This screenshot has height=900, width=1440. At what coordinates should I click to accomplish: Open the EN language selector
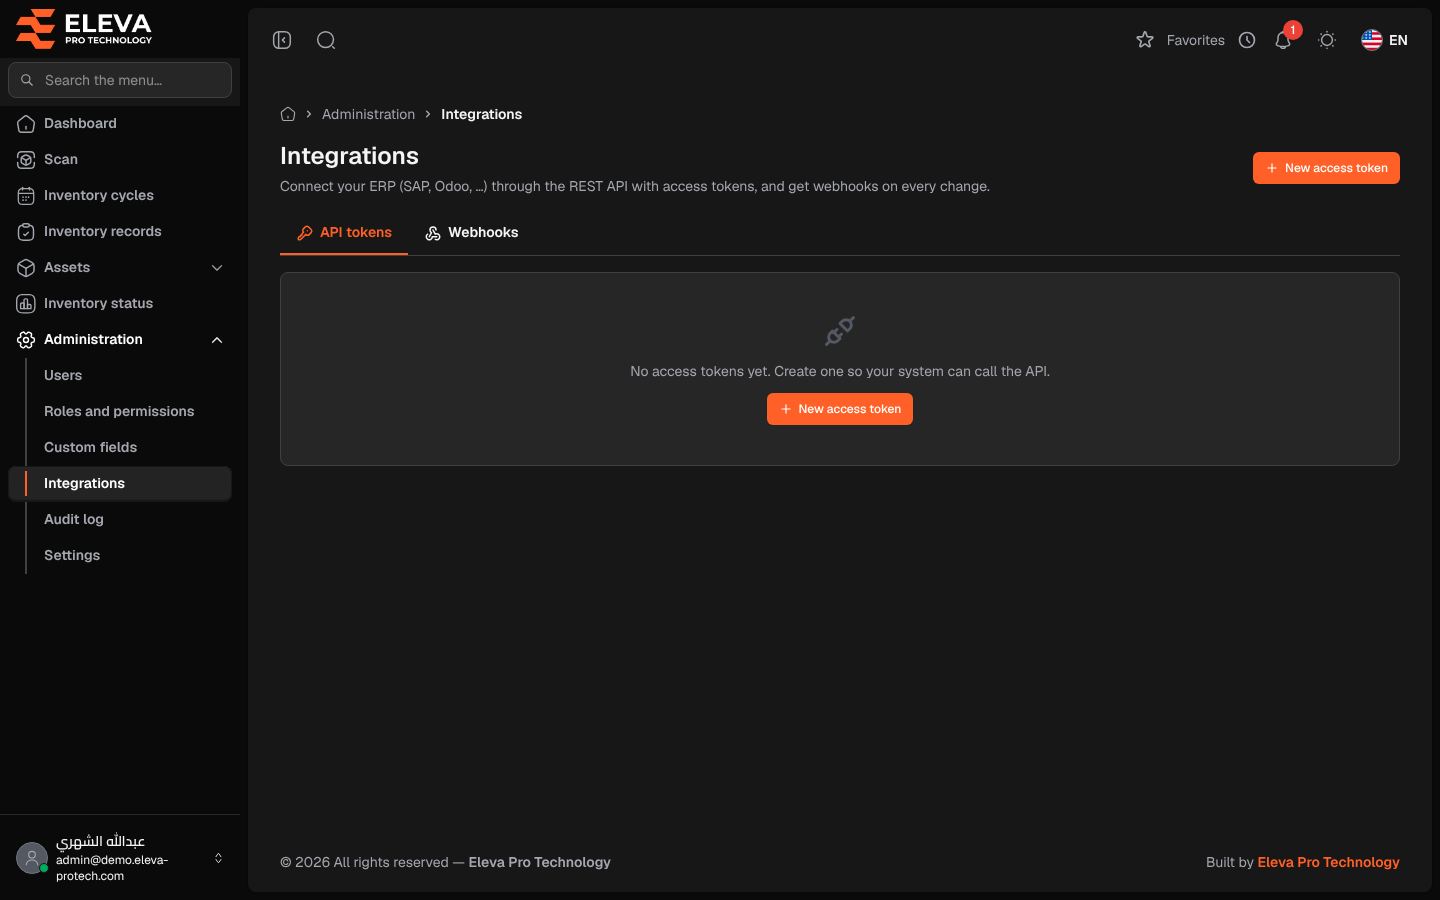pos(1385,40)
